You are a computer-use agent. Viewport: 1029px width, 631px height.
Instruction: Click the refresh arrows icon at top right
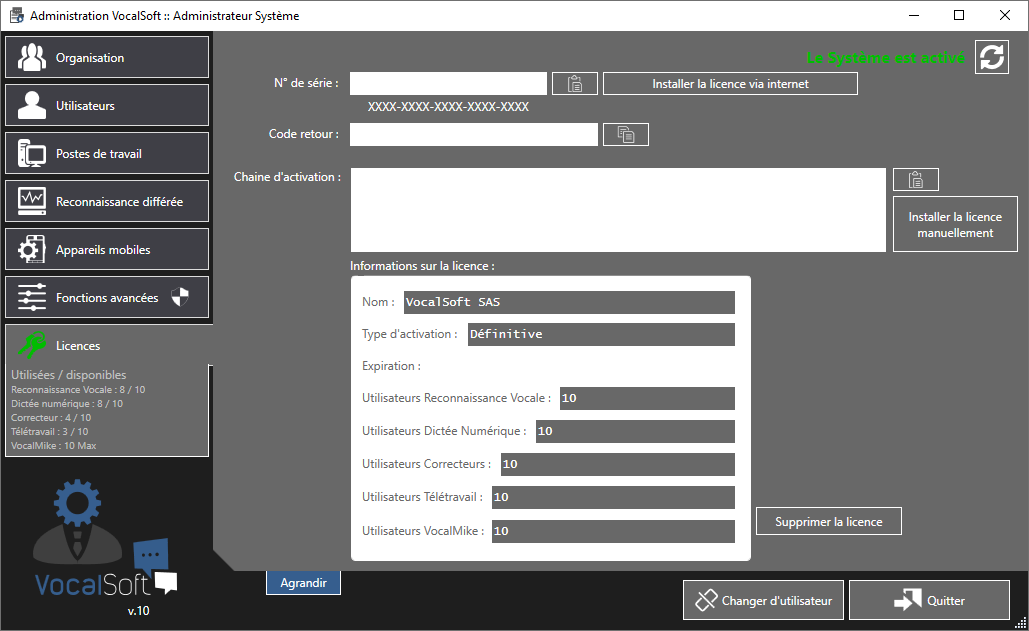(x=992, y=57)
